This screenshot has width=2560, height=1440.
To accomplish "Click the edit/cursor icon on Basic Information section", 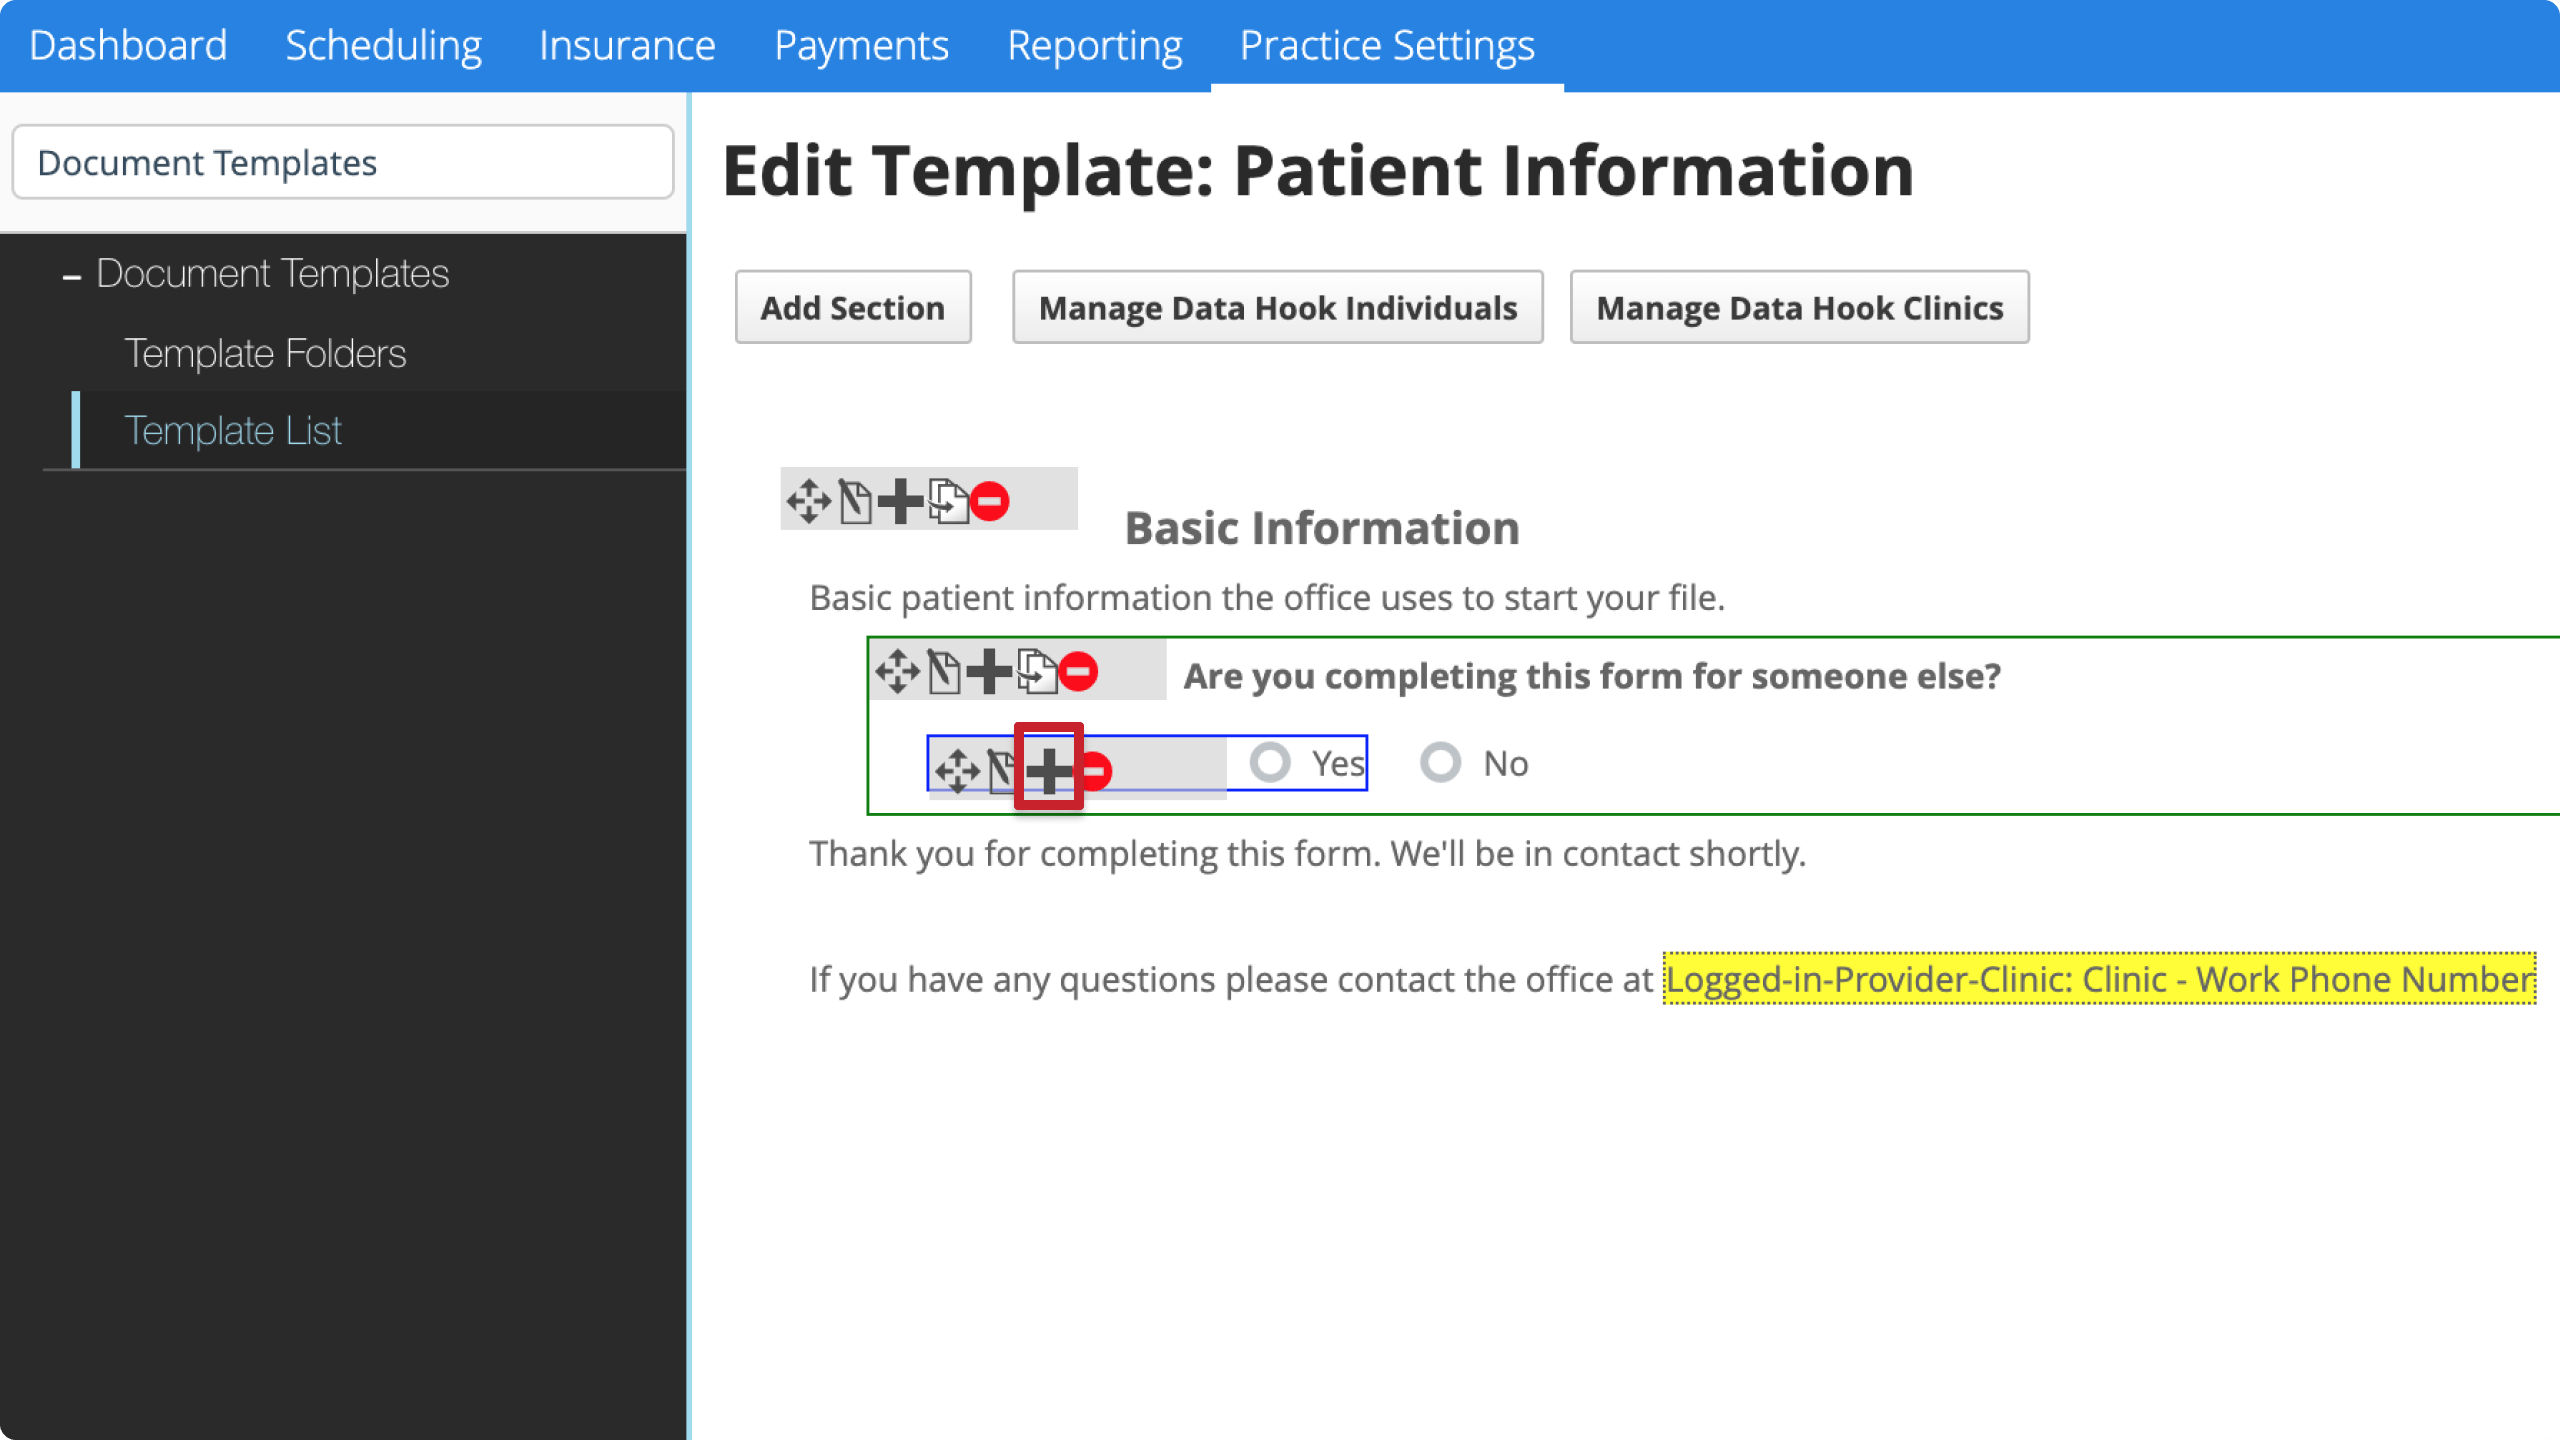I will 855,503.
